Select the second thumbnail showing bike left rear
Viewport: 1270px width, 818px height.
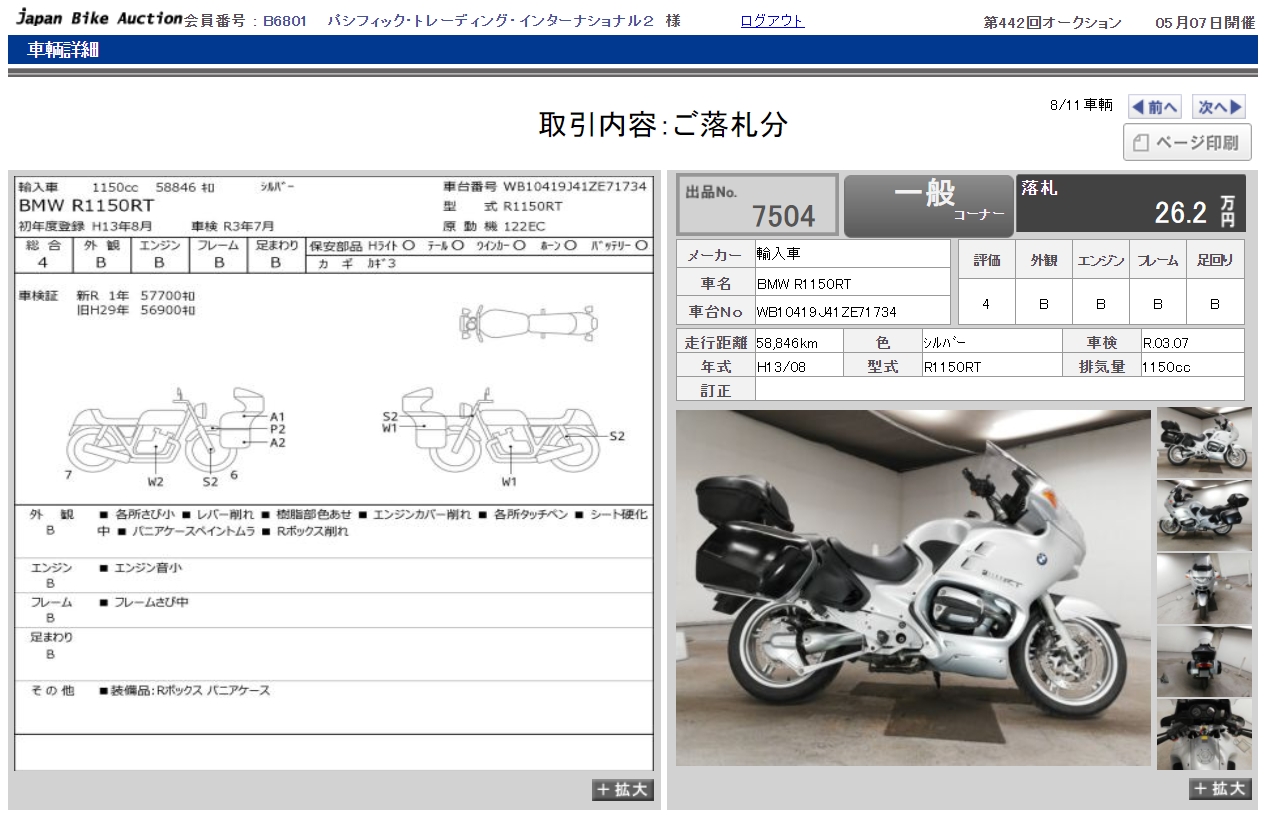tap(1204, 515)
